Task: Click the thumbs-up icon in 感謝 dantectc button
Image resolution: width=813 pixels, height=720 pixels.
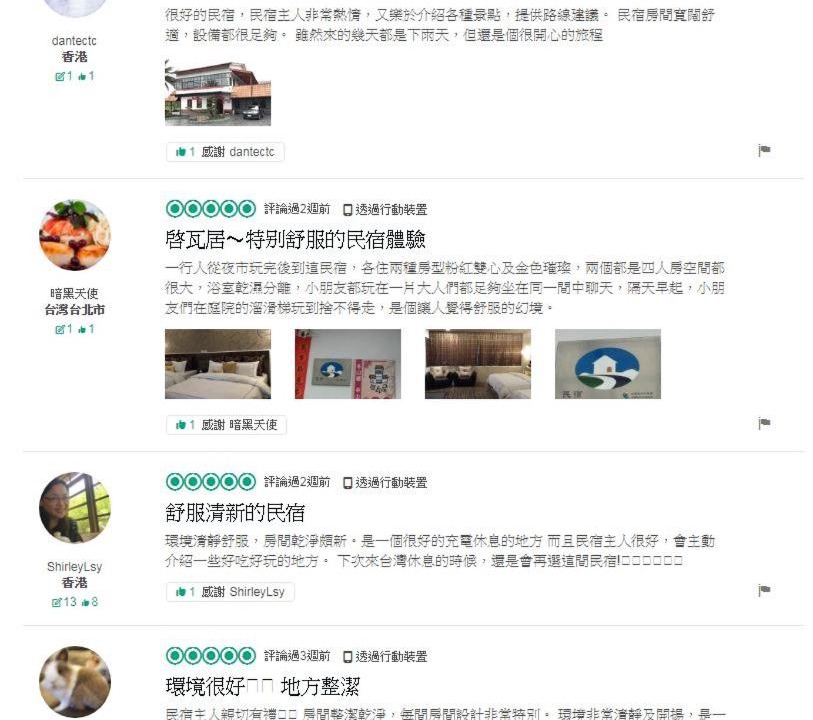Action: tap(181, 152)
